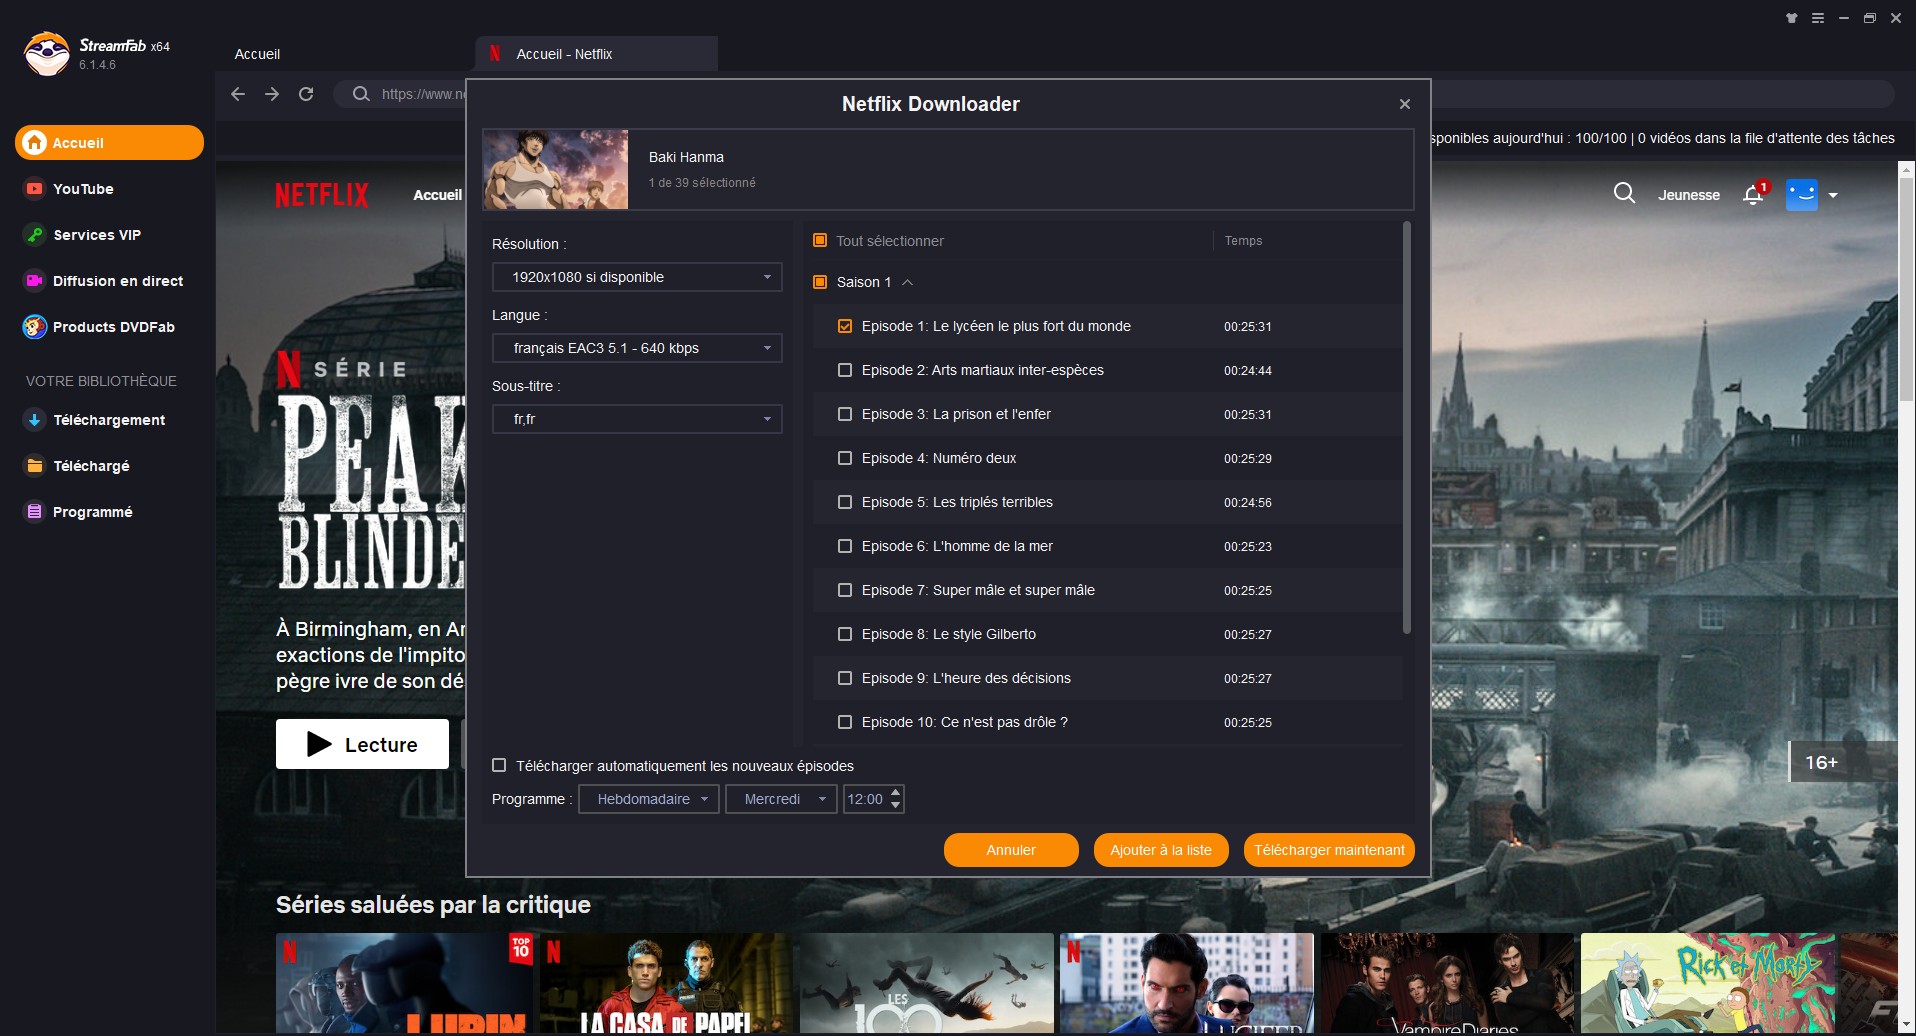Image resolution: width=1916 pixels, height=1036 pixels.
Task: Open the Mercredi day dropdown
Action: (x=781, y=799)
